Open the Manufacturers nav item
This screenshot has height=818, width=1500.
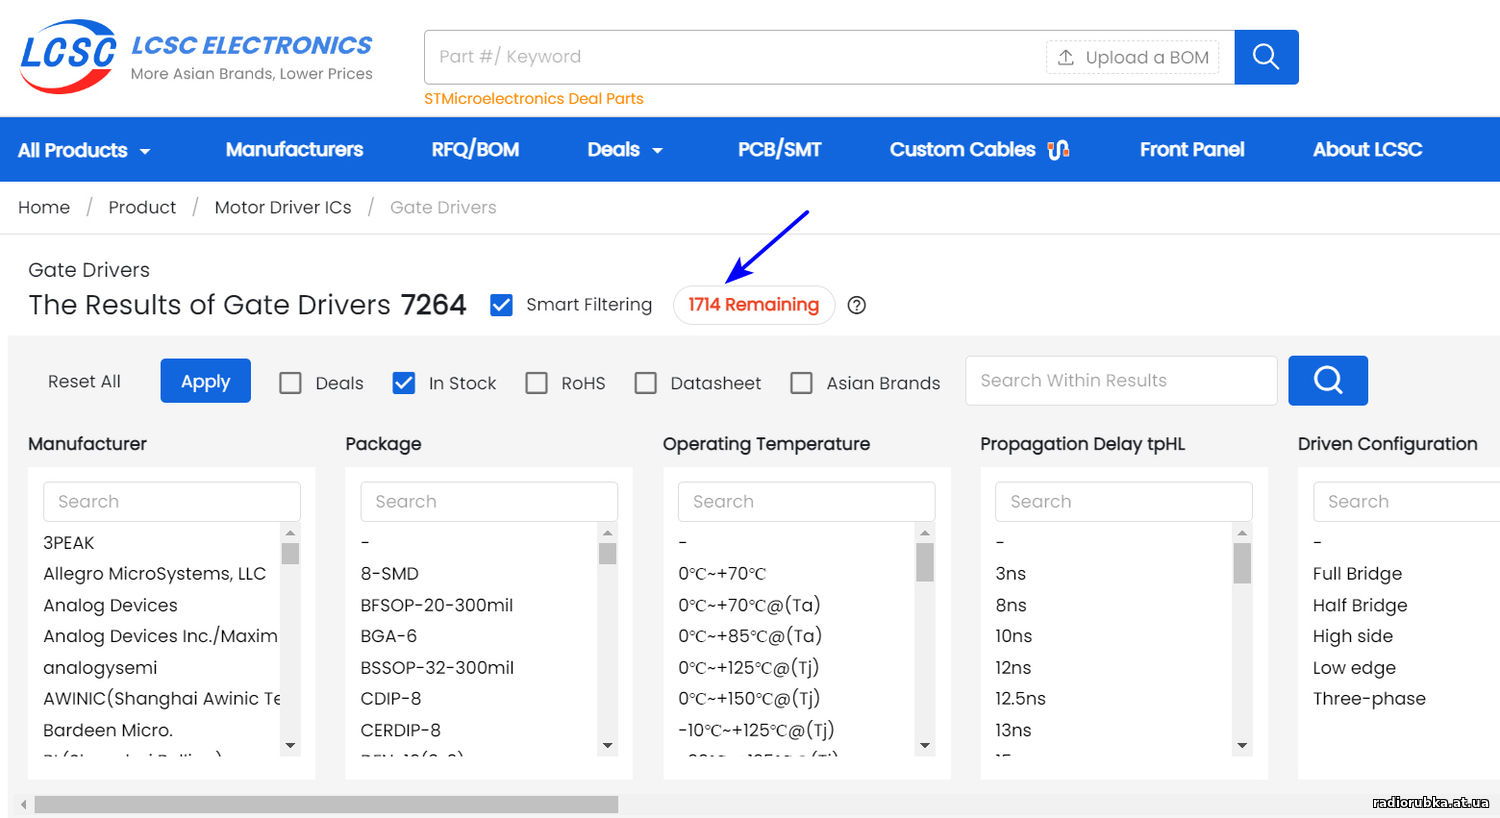[294, 150]
